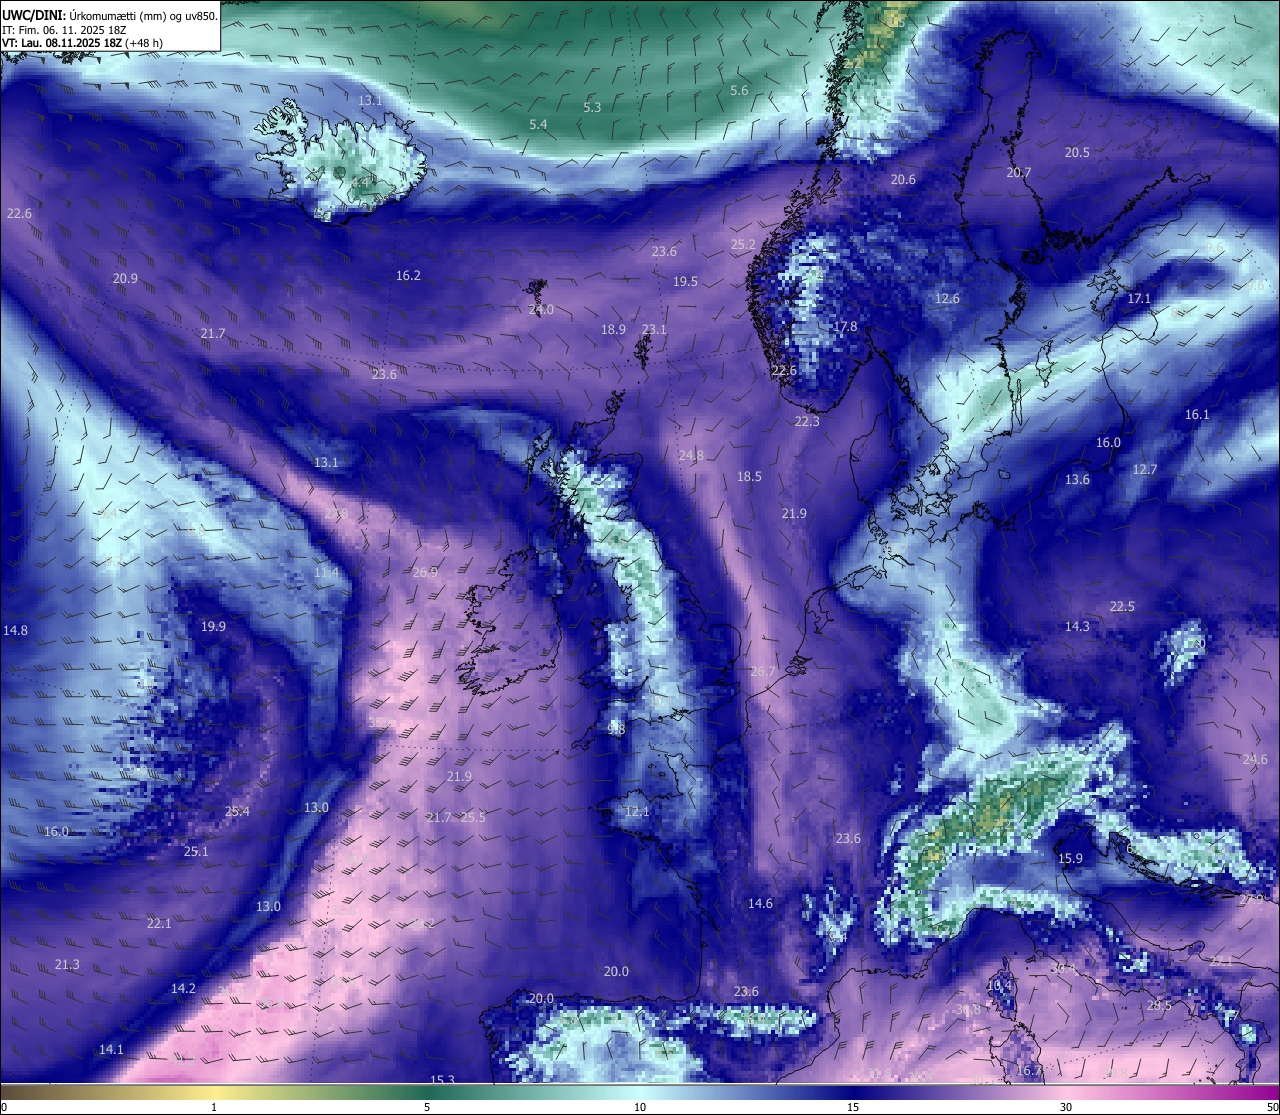Screen dimensions: 1280x1115
Task: Select the 20.6 value label
Action: (x=903, y=180)
